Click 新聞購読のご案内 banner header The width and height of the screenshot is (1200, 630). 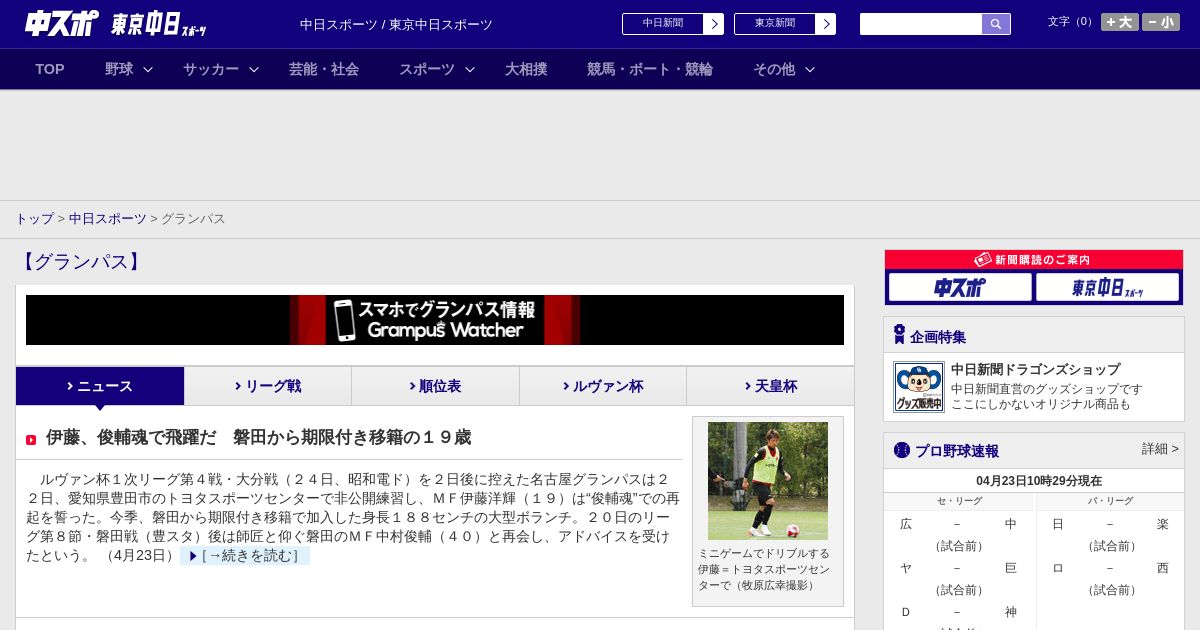click(x=1034, y=259)
